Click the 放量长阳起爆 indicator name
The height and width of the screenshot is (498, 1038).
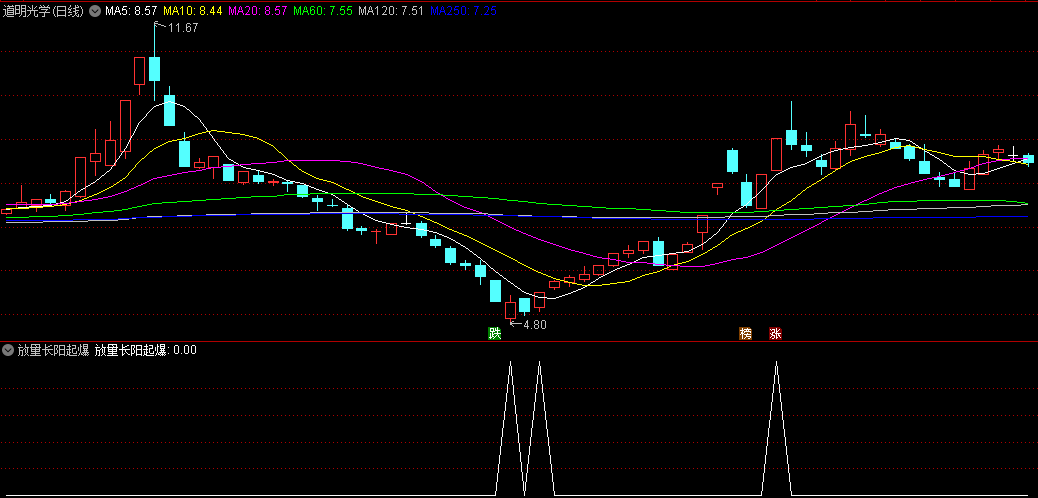click(52, 350)
